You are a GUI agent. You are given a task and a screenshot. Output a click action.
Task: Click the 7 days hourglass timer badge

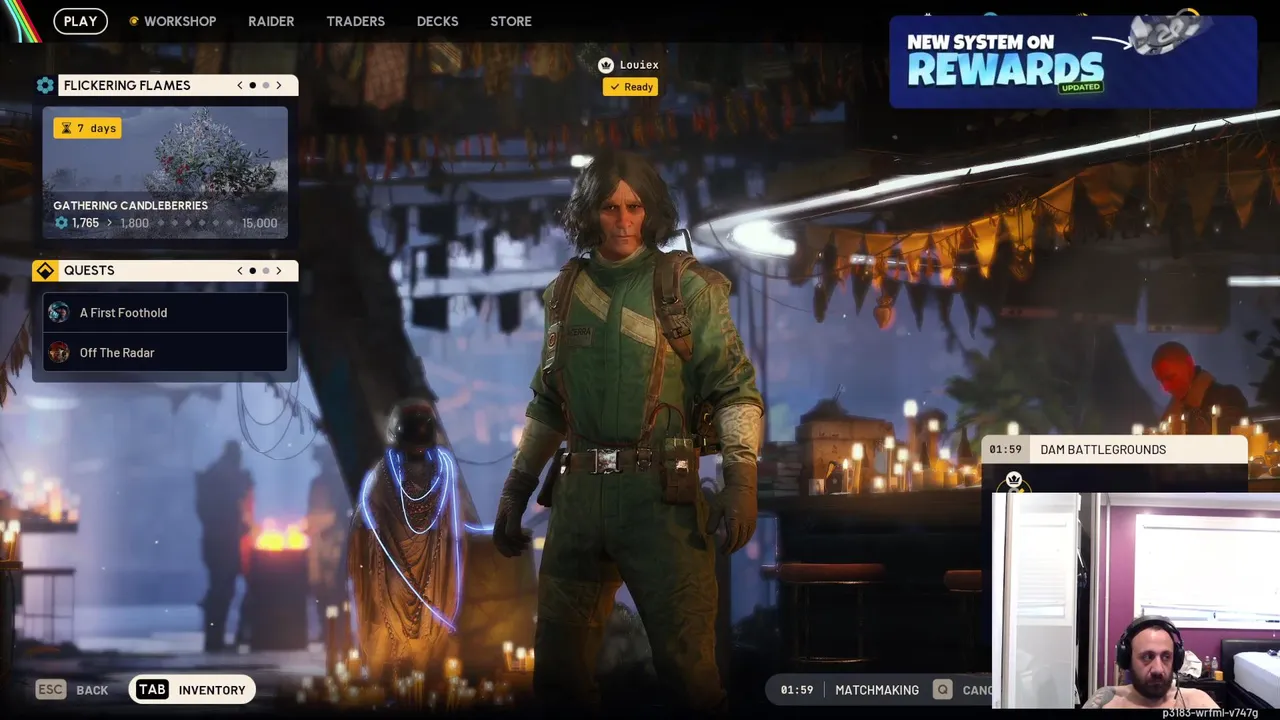click(x=87, y=128)
